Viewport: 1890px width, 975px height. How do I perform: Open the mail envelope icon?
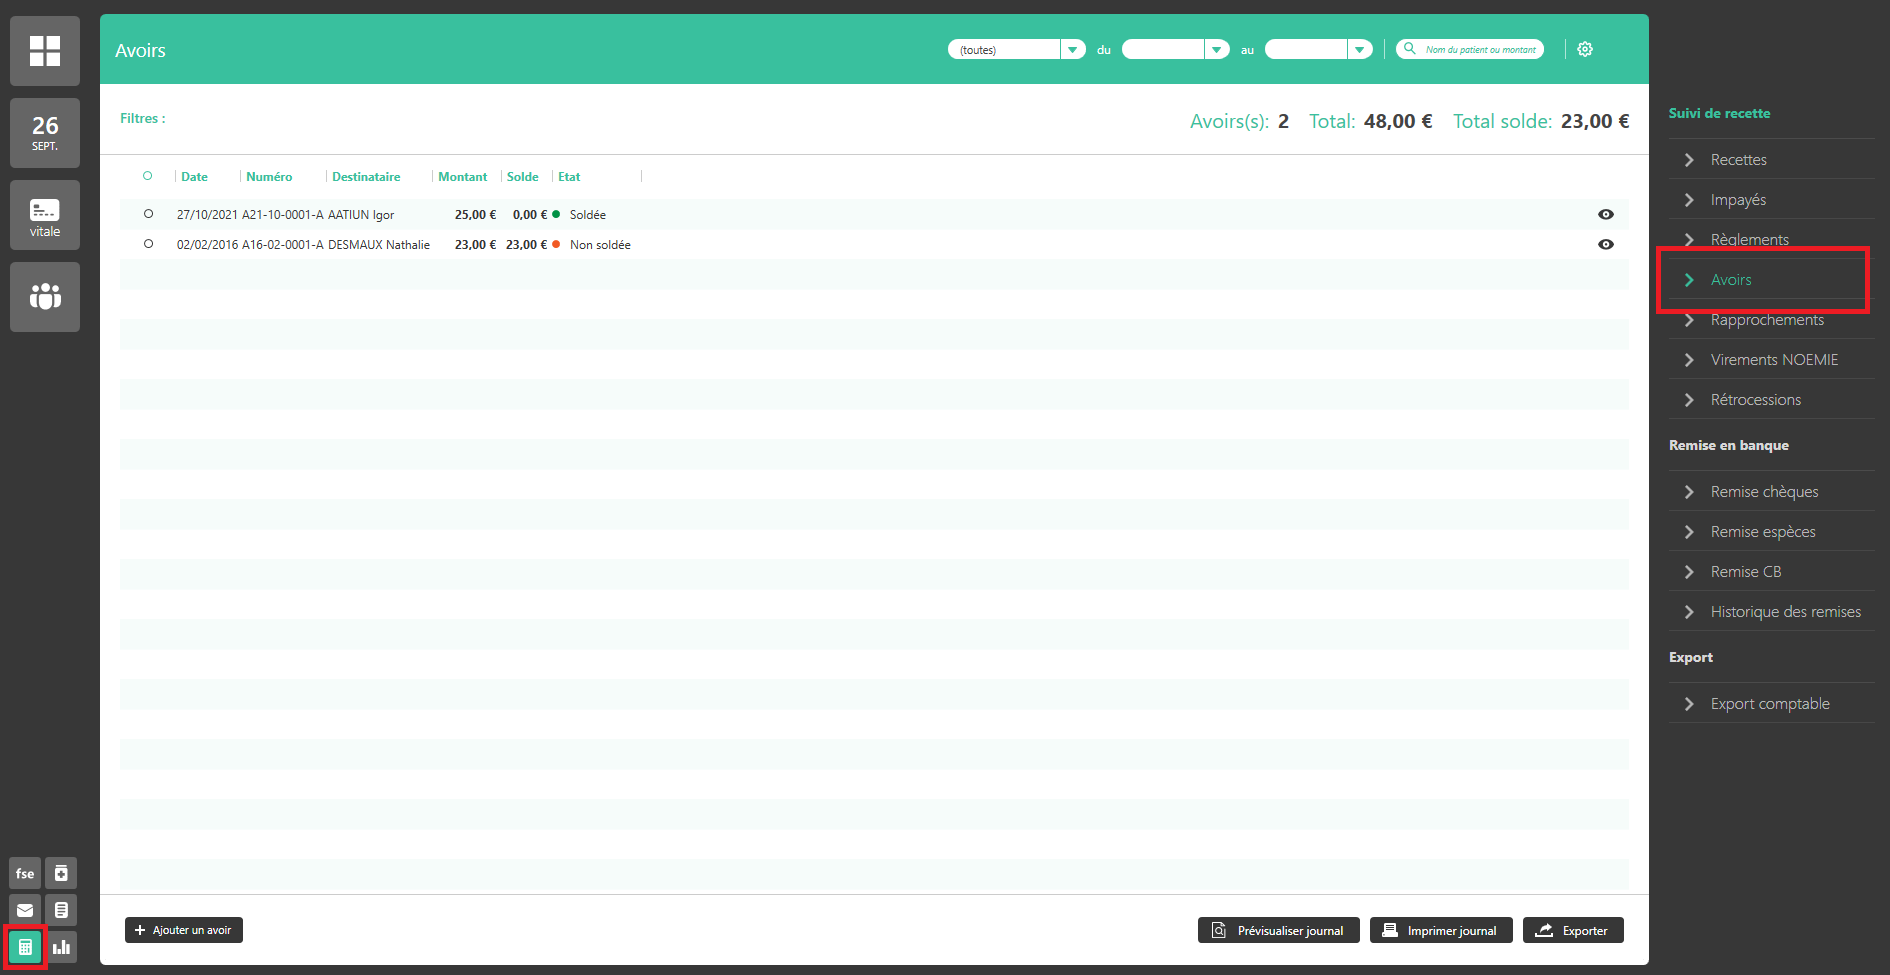click(25, 910)
